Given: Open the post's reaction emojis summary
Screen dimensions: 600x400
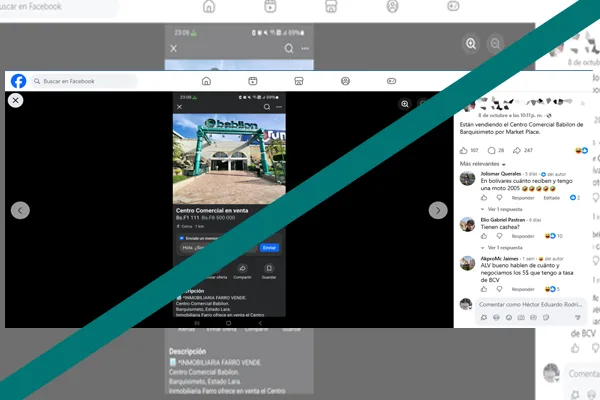Looking at the screenshot, I should click(x=582, y=150).
